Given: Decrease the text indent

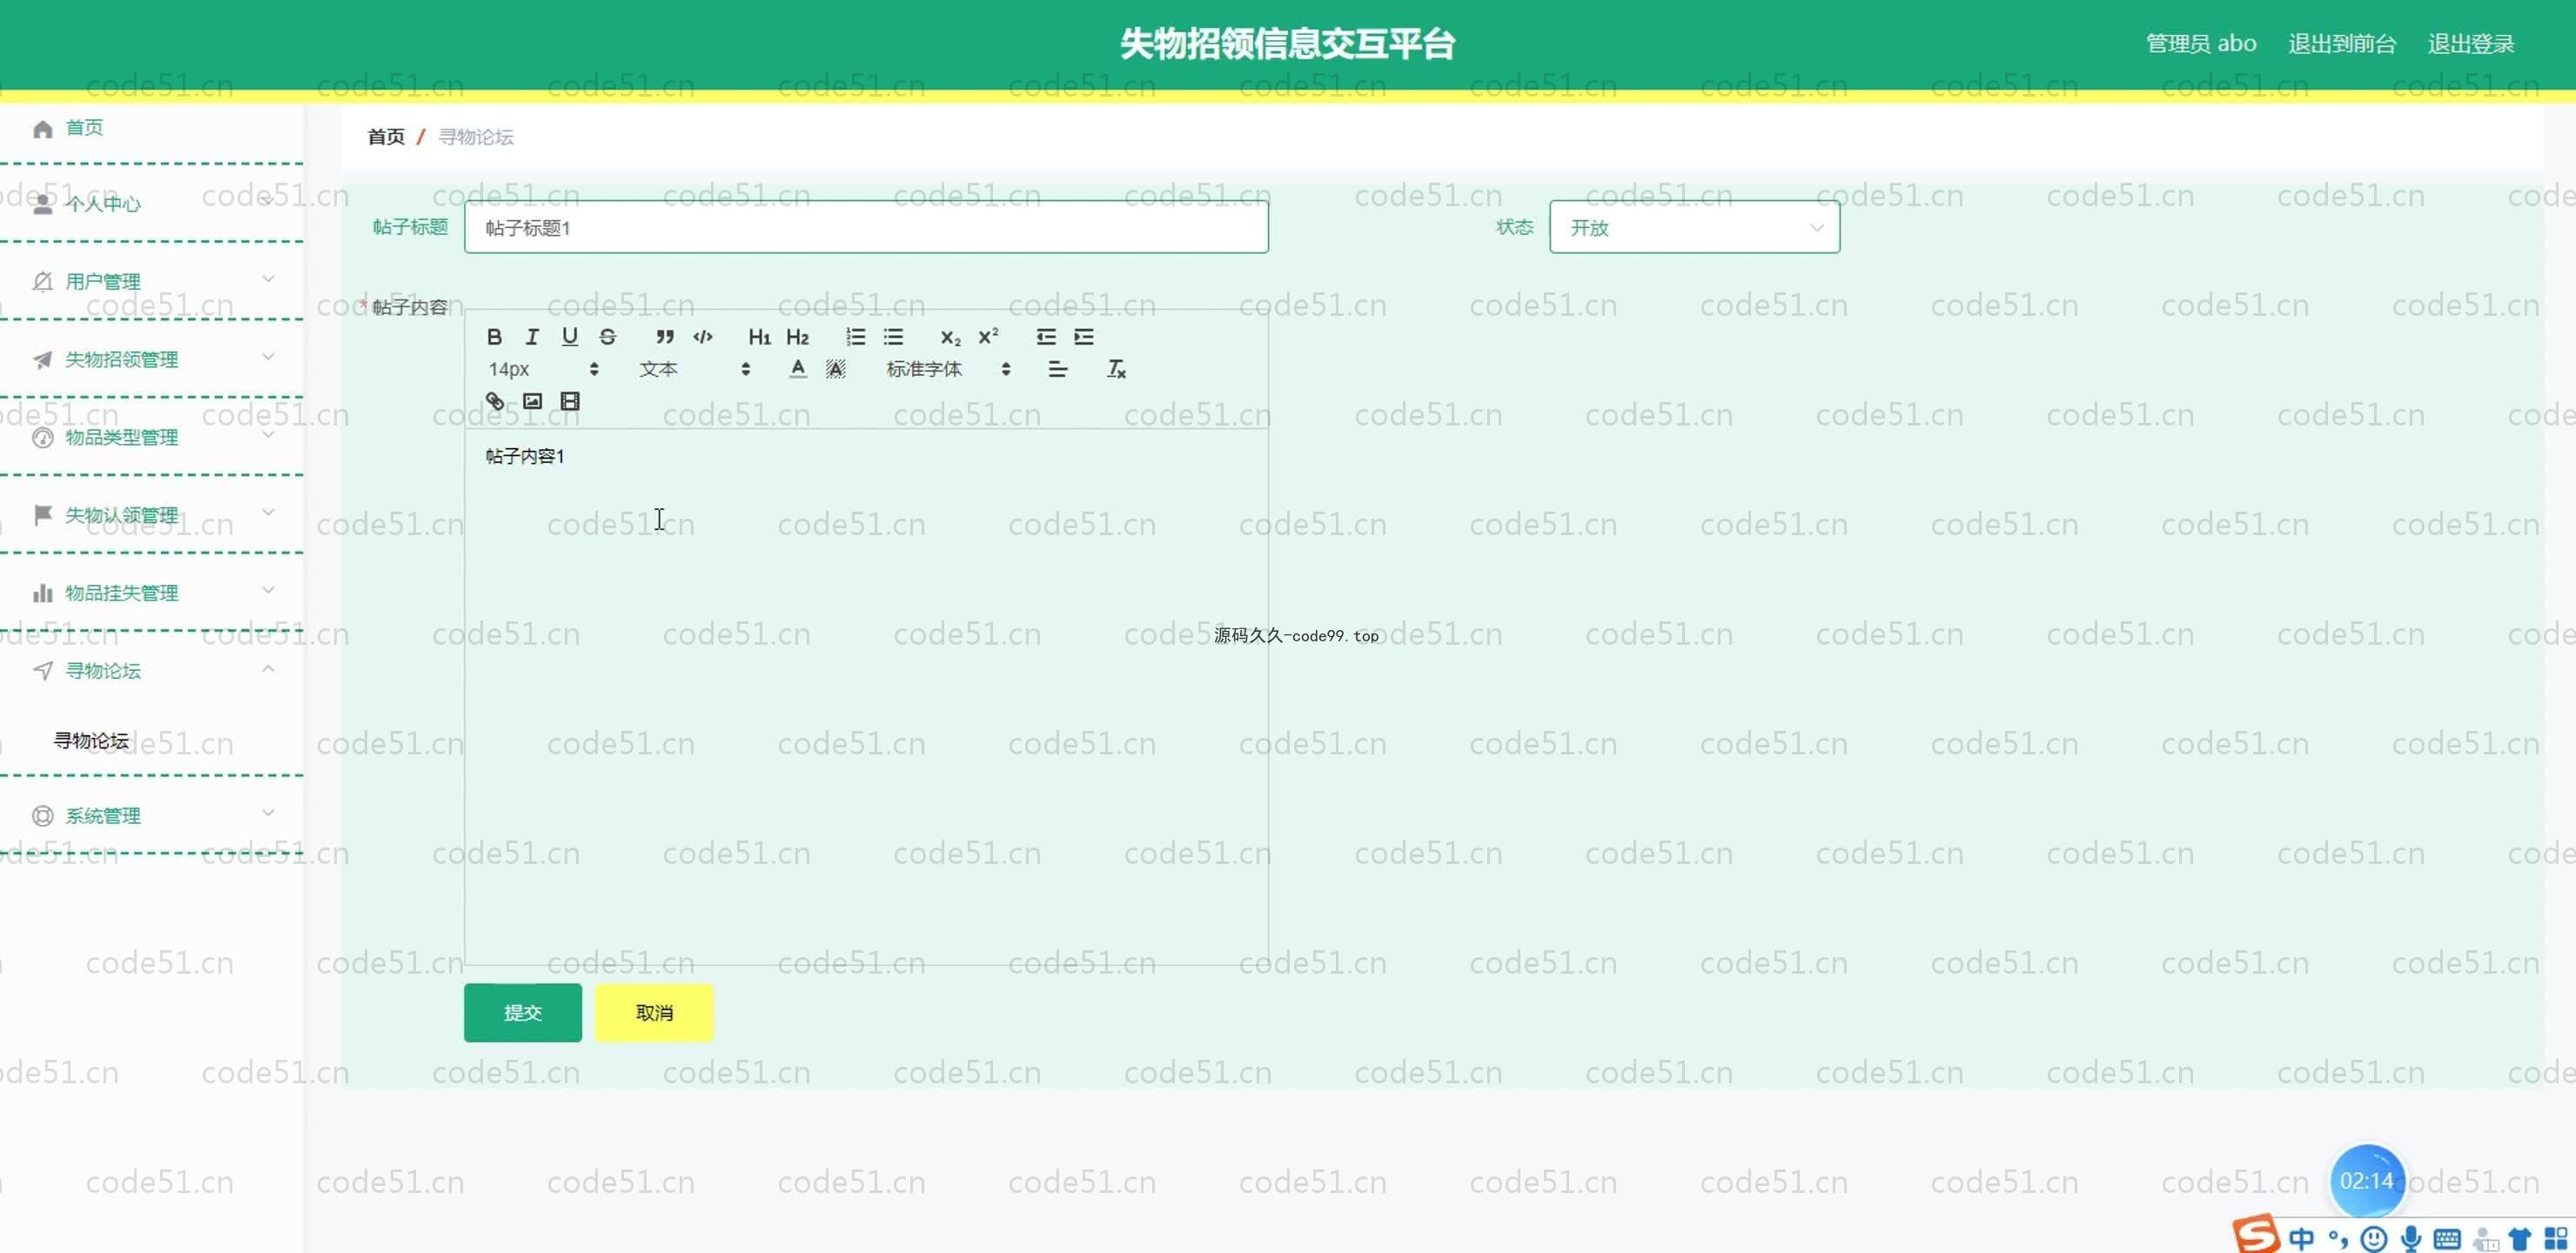Looking at the screenshot, I should (x=1046, y=337).
